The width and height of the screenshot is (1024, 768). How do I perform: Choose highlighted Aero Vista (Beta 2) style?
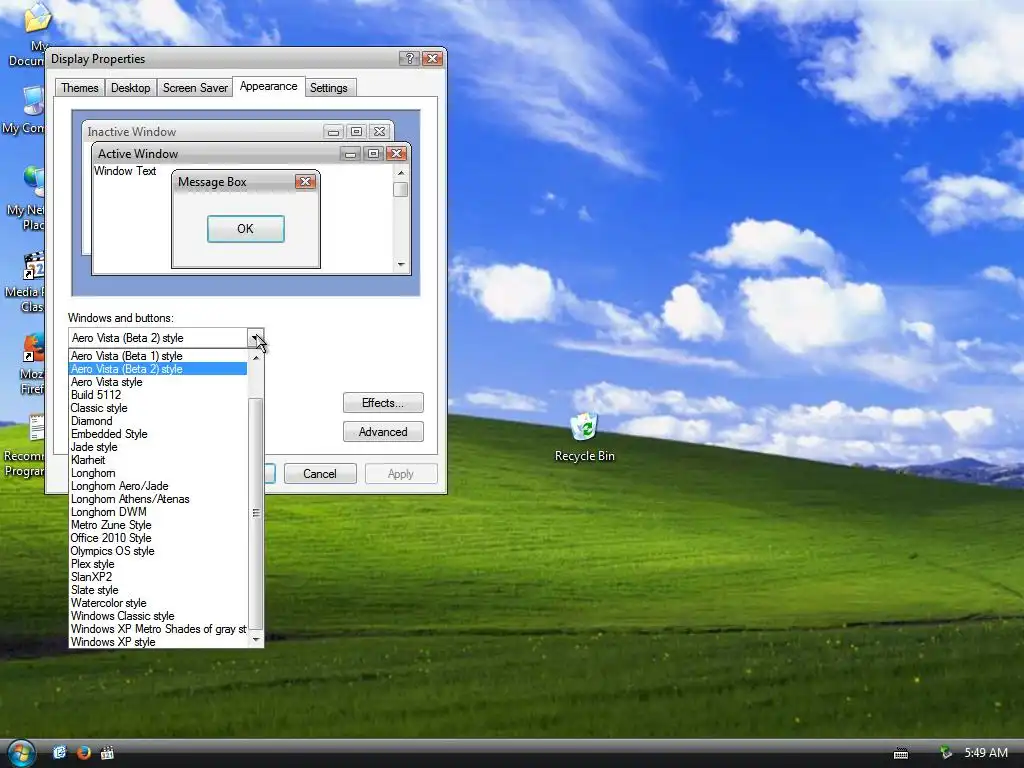158,369
